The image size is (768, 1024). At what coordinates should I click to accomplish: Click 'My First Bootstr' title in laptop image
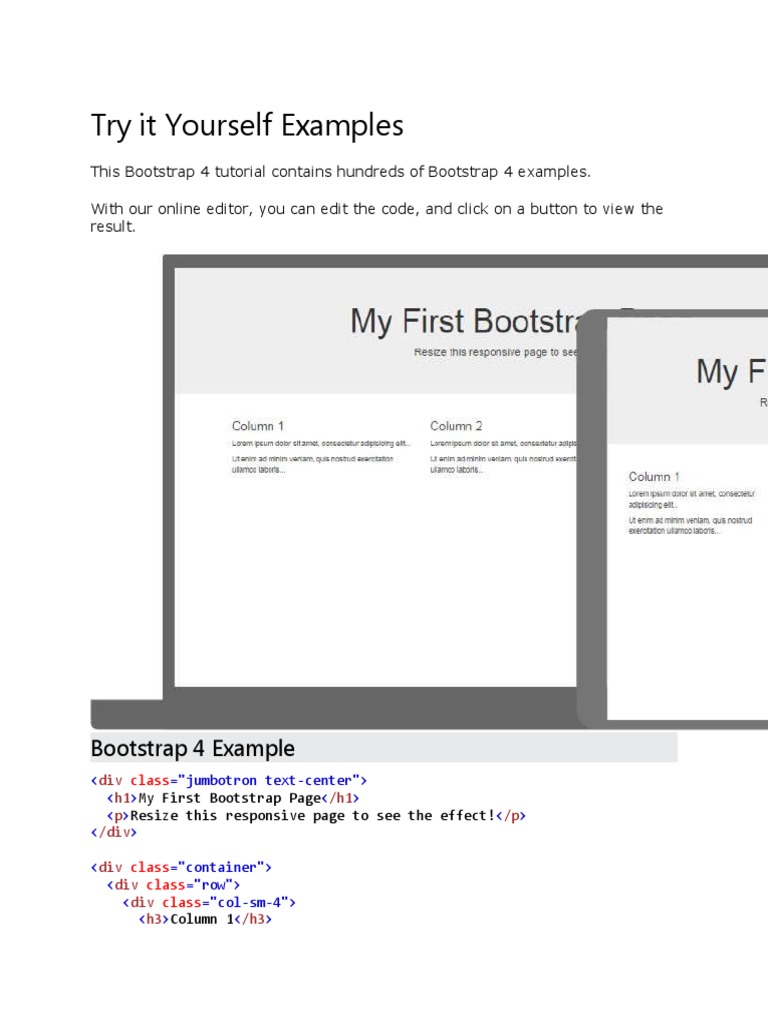[466, 321]
